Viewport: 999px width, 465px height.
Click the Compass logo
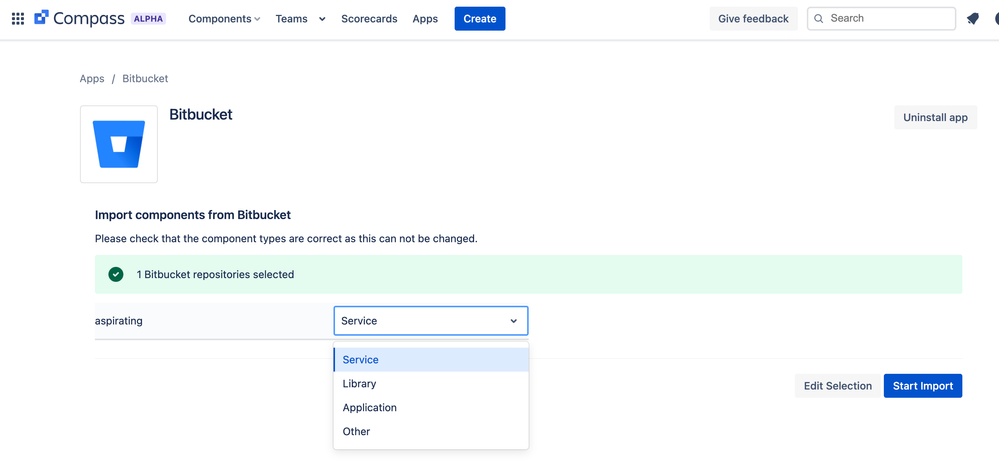79,18
